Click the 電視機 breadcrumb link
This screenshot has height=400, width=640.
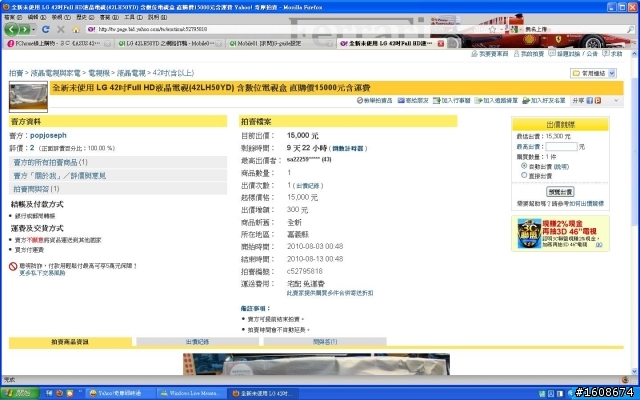click(x=99, y=73)
